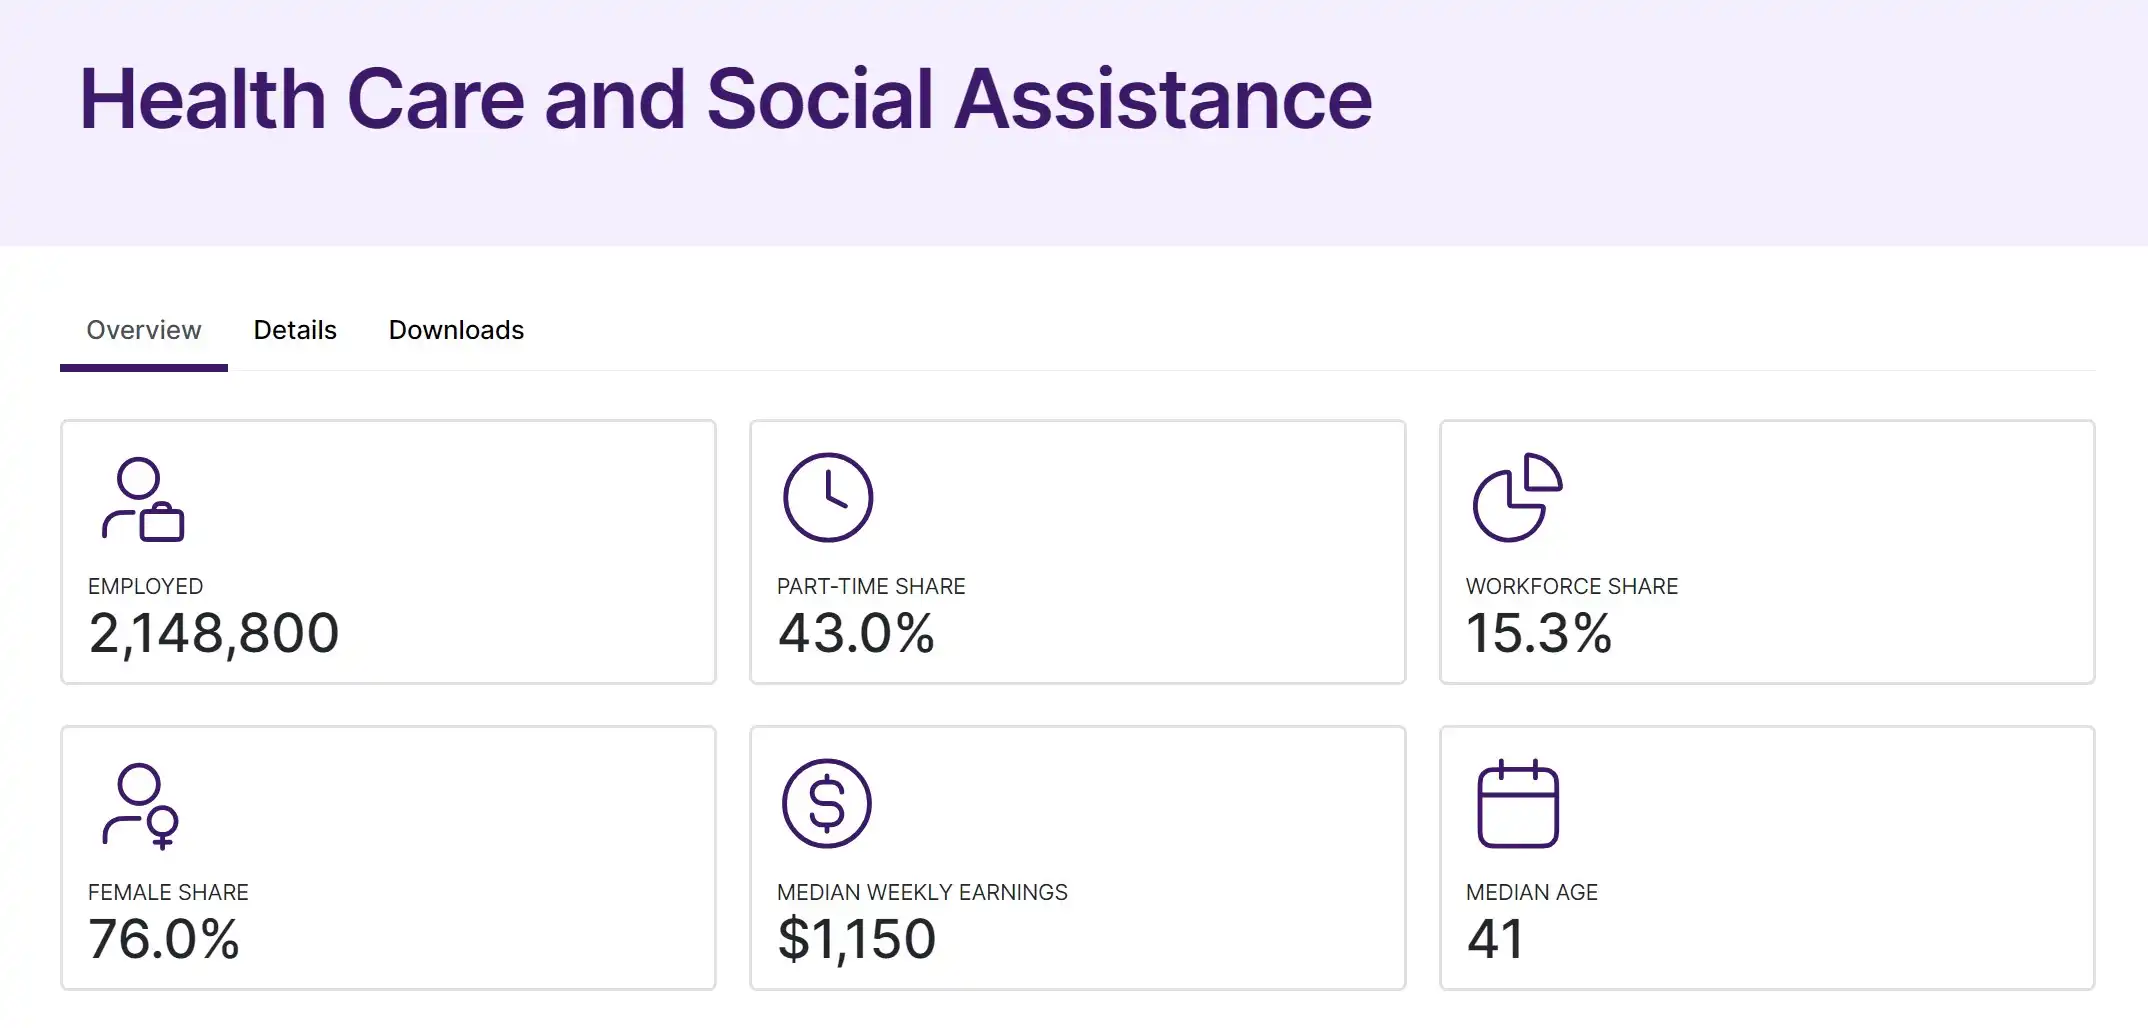Click the female person Female Share icon
Screen dimensions: 2148x1028
tap(141, 806)
